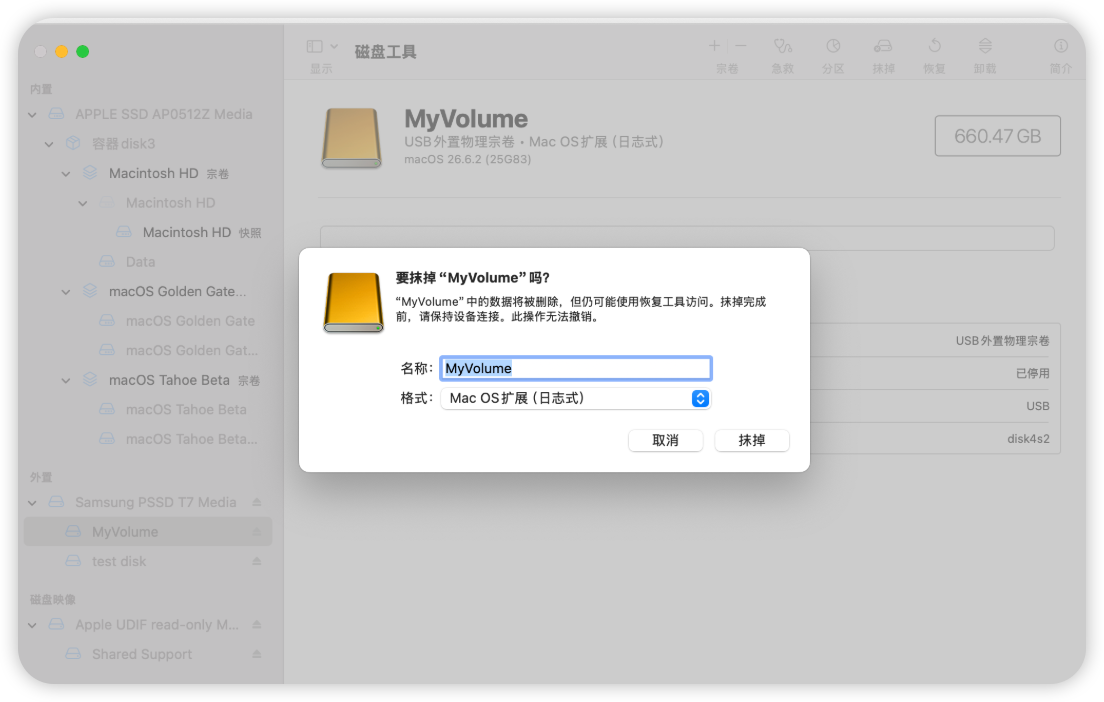The height and width of the screenshot is (702, 1104).
Task: Collapse Samsung PSSD T7 Media chevron
Action: tap(32, 503)
